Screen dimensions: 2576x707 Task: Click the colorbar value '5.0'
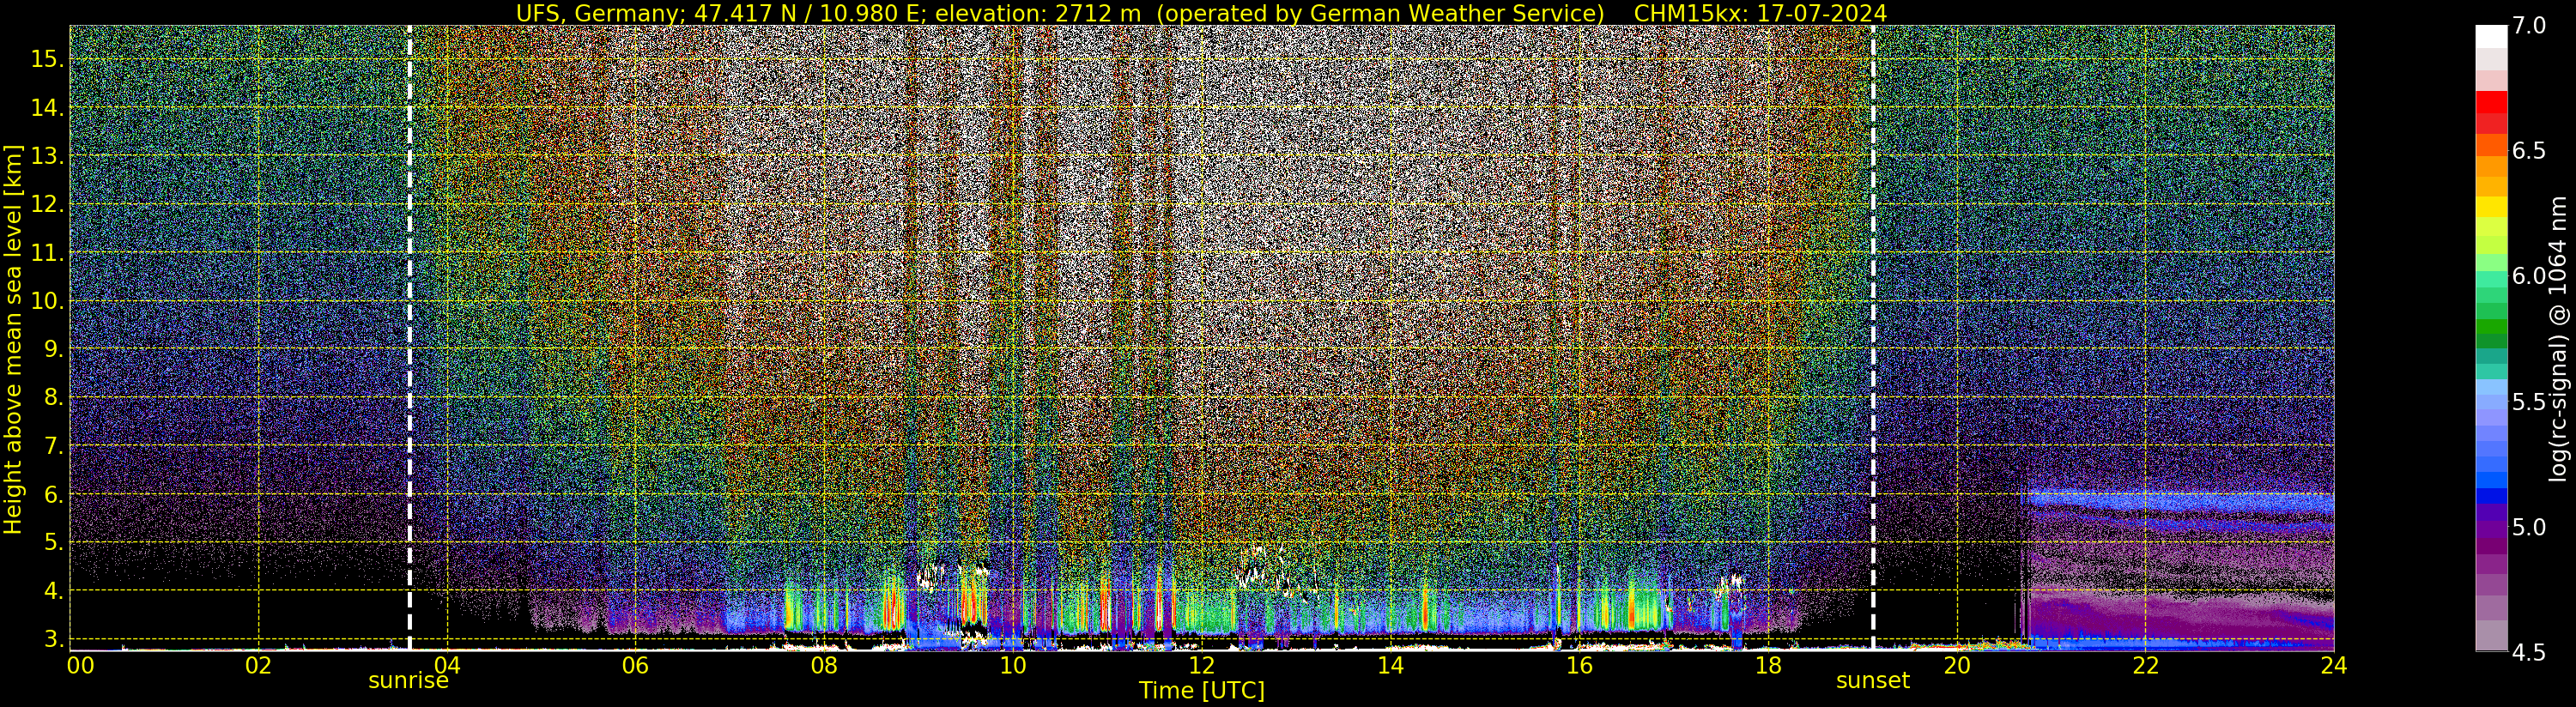point(2528,527)
